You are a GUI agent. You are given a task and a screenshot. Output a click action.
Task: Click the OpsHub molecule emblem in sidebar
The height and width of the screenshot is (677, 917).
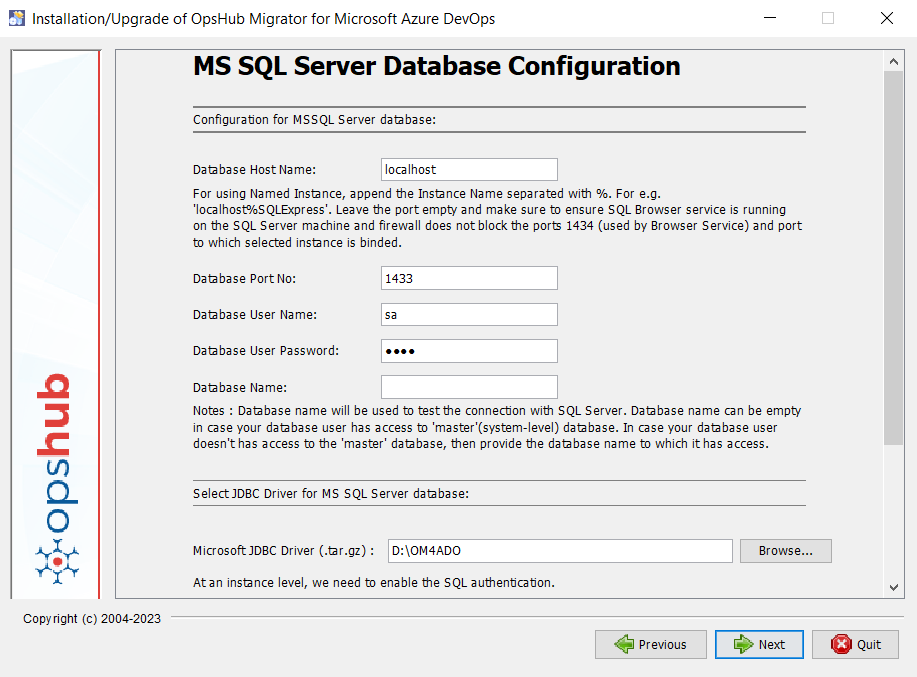58,562
